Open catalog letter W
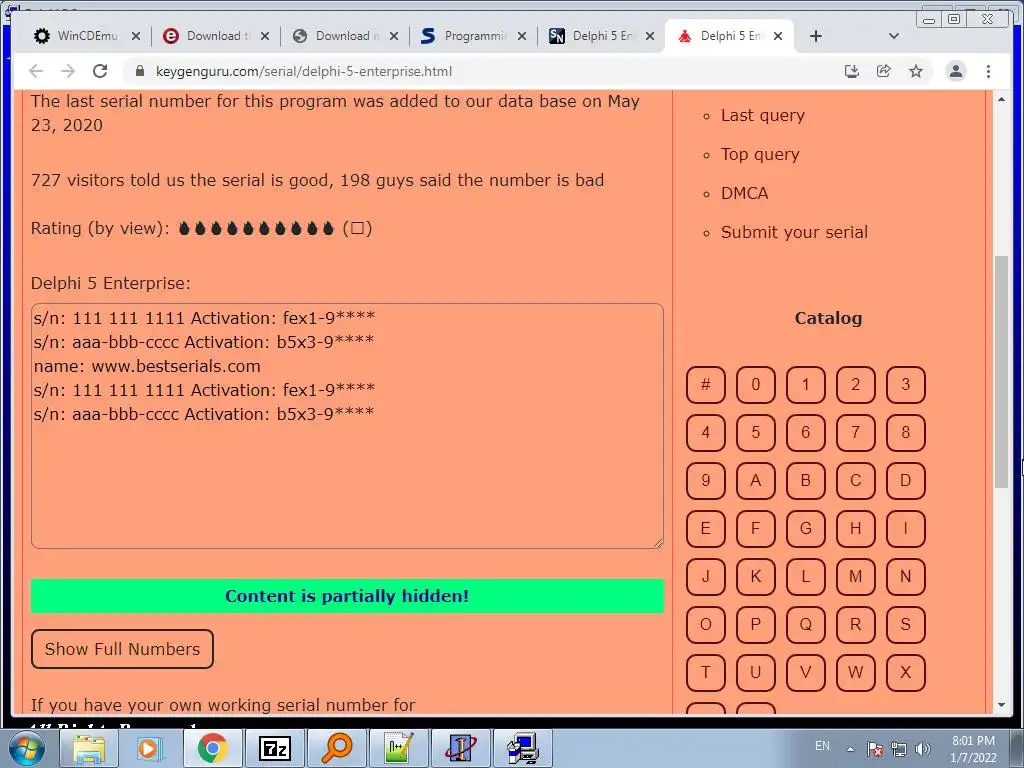The image size is (1024, 768). coord(856,673)
